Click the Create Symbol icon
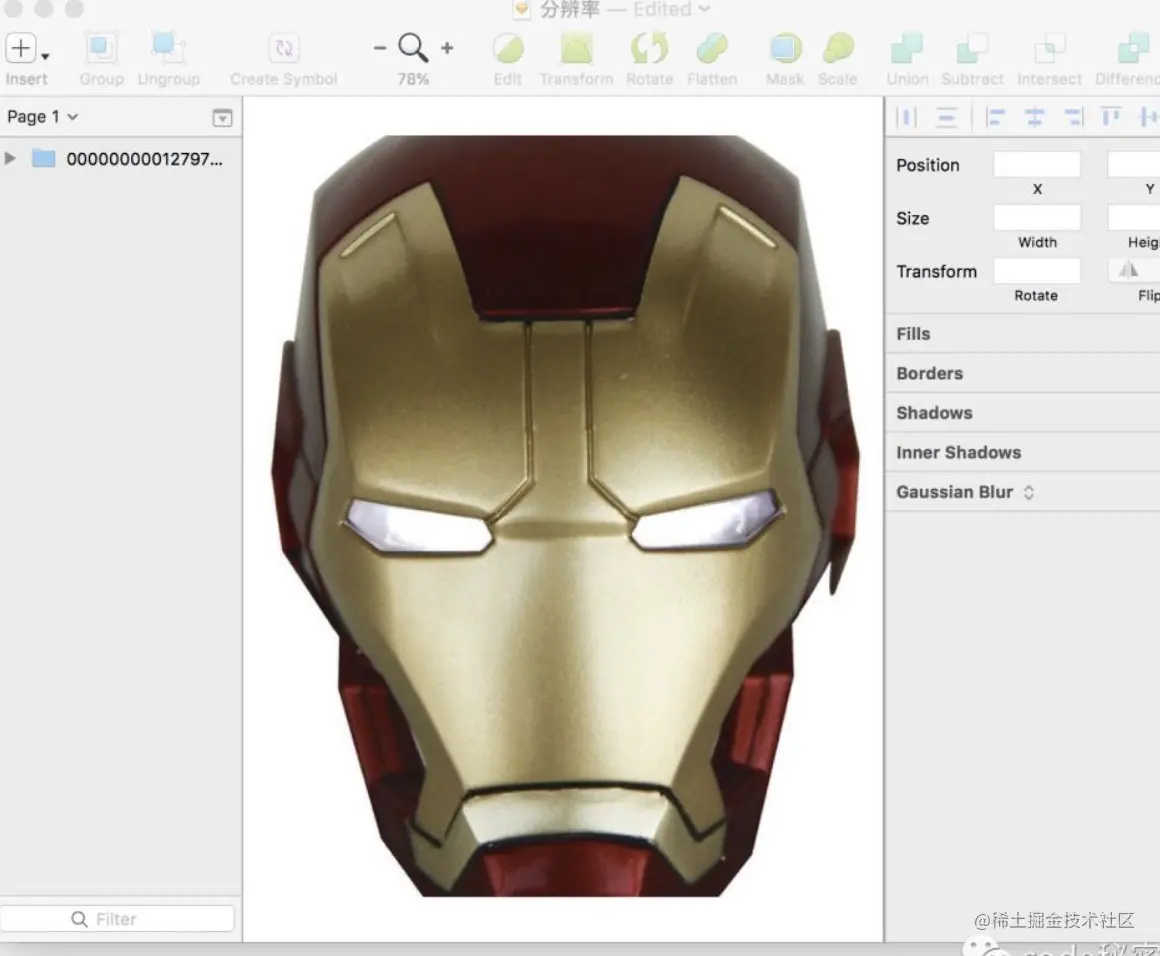Image resolution: width=1160 pixels, height=956 pixels. click(284, 48)
